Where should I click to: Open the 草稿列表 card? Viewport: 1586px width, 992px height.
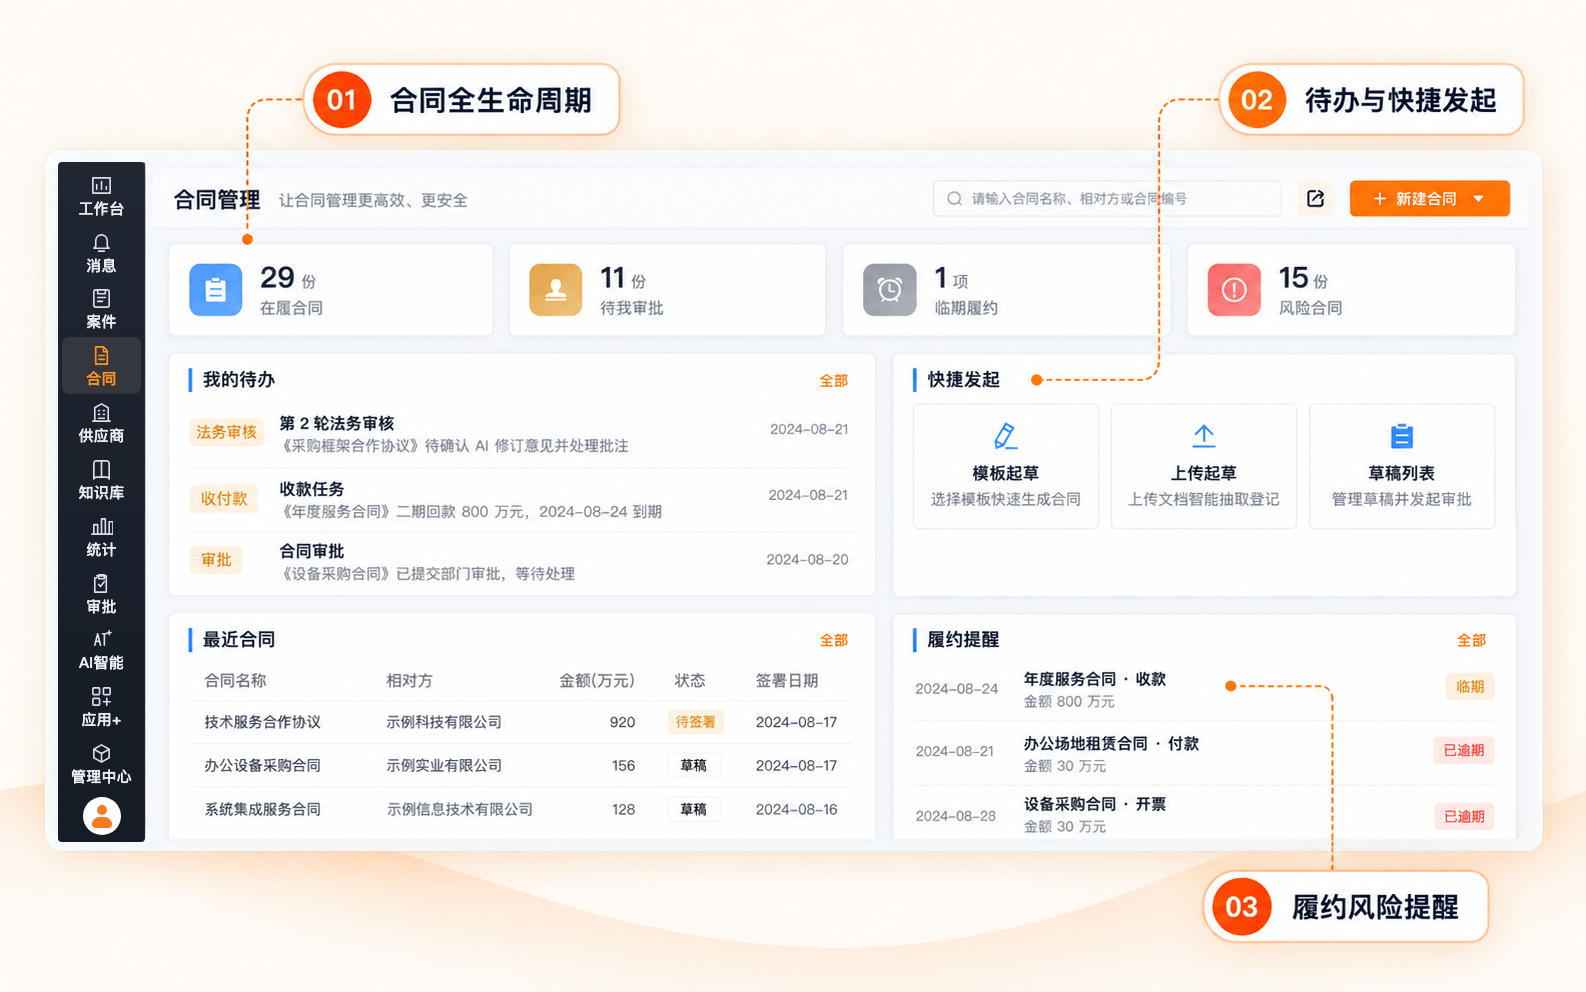(x=1402, y=466)
